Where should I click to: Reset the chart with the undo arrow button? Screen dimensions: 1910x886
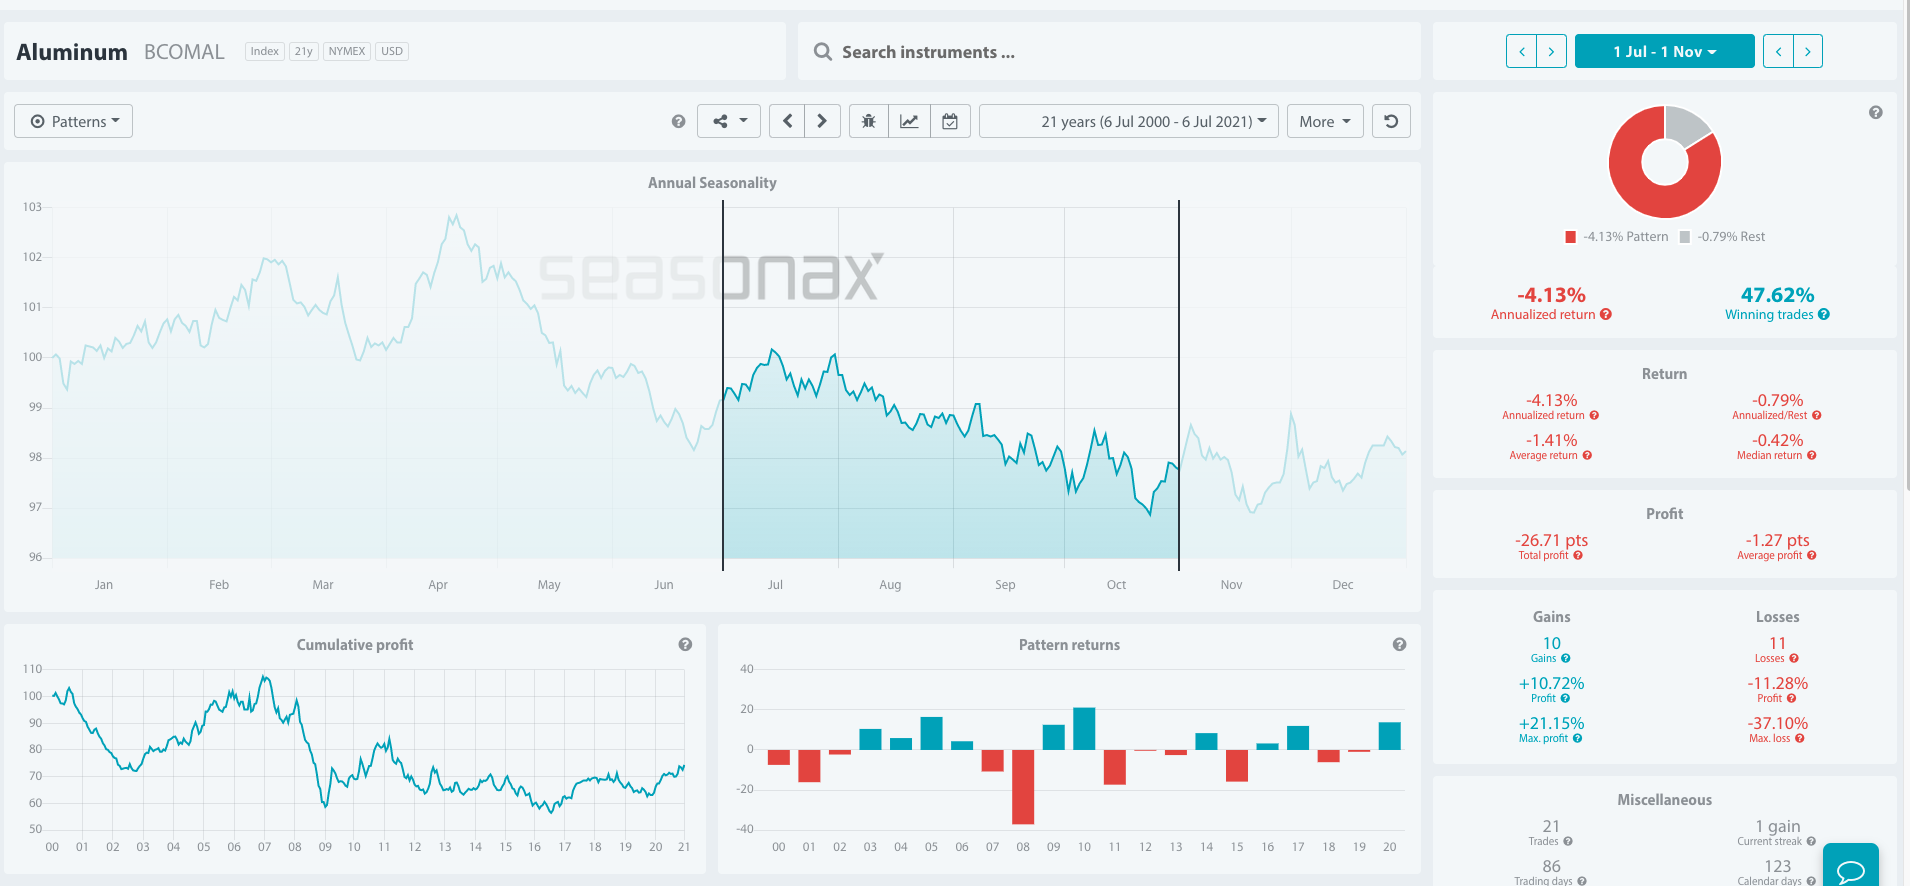(1391, 121)
